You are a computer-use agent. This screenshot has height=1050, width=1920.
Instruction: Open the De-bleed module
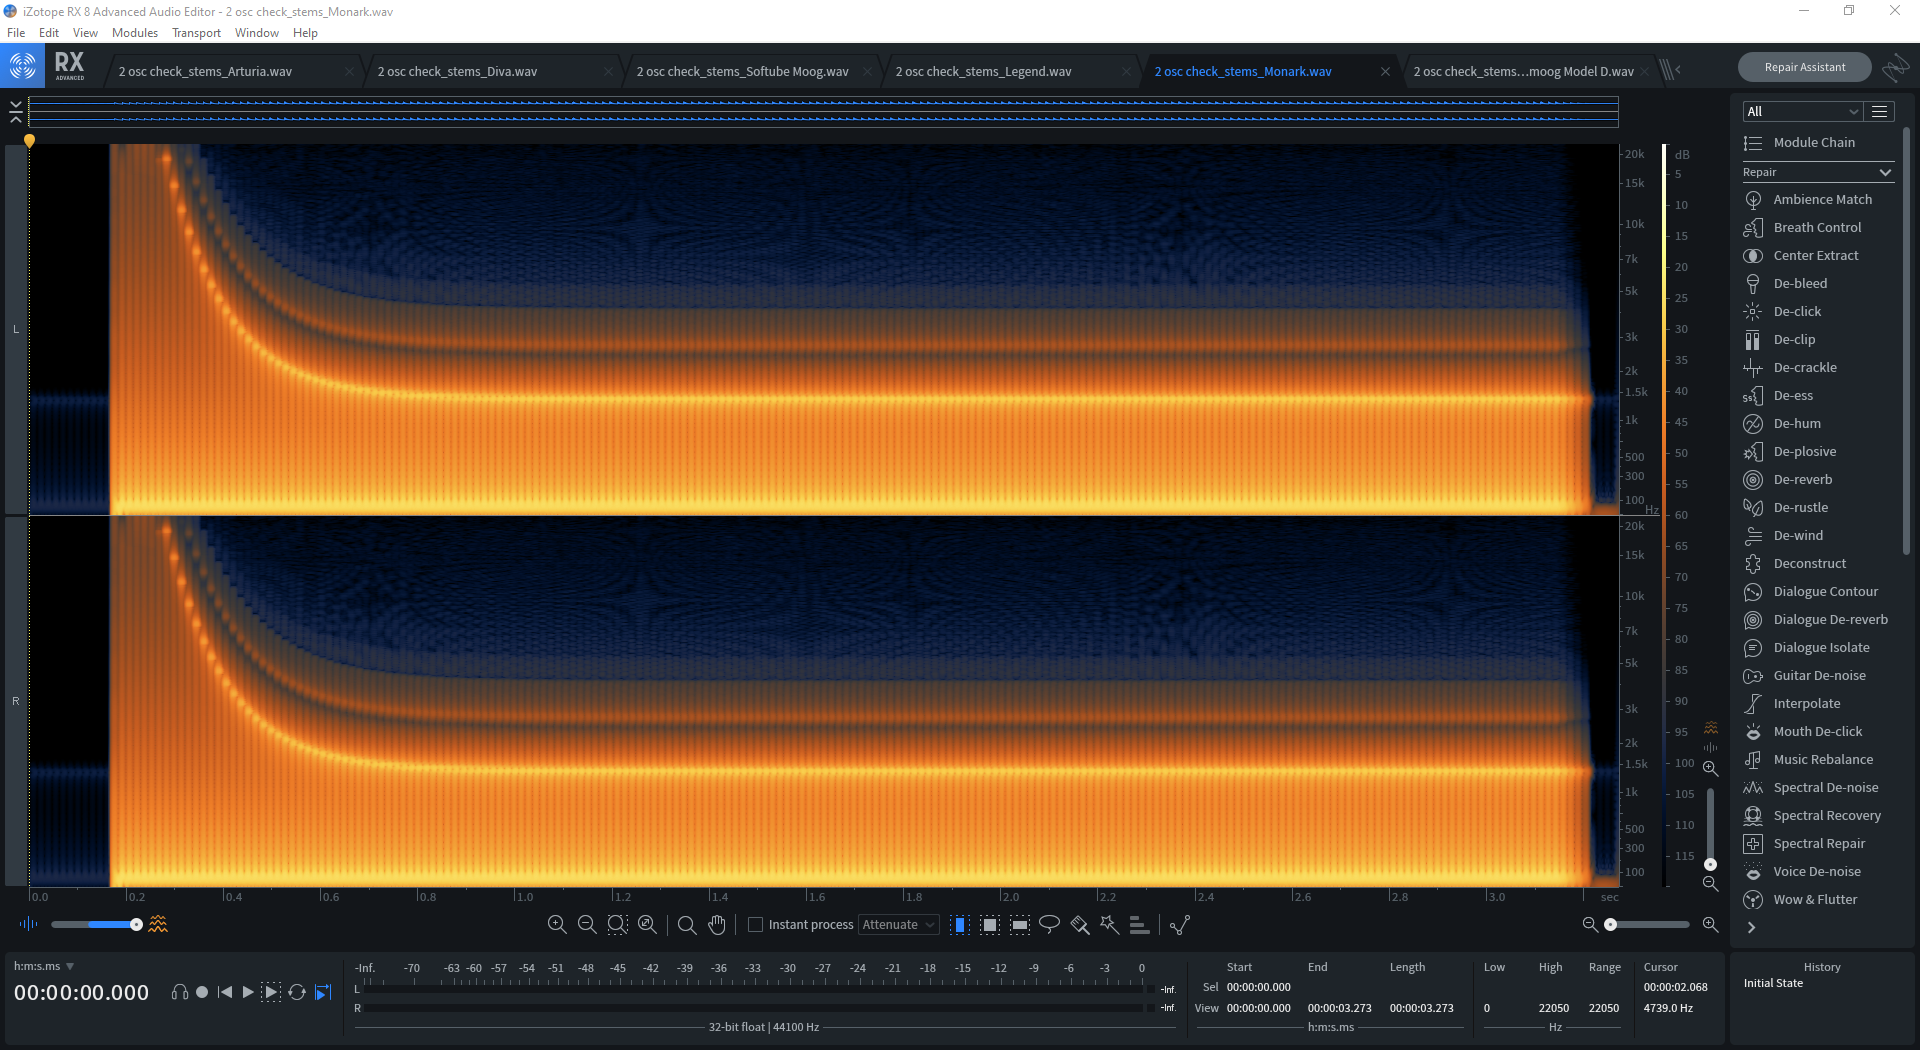pos(1785,284)
